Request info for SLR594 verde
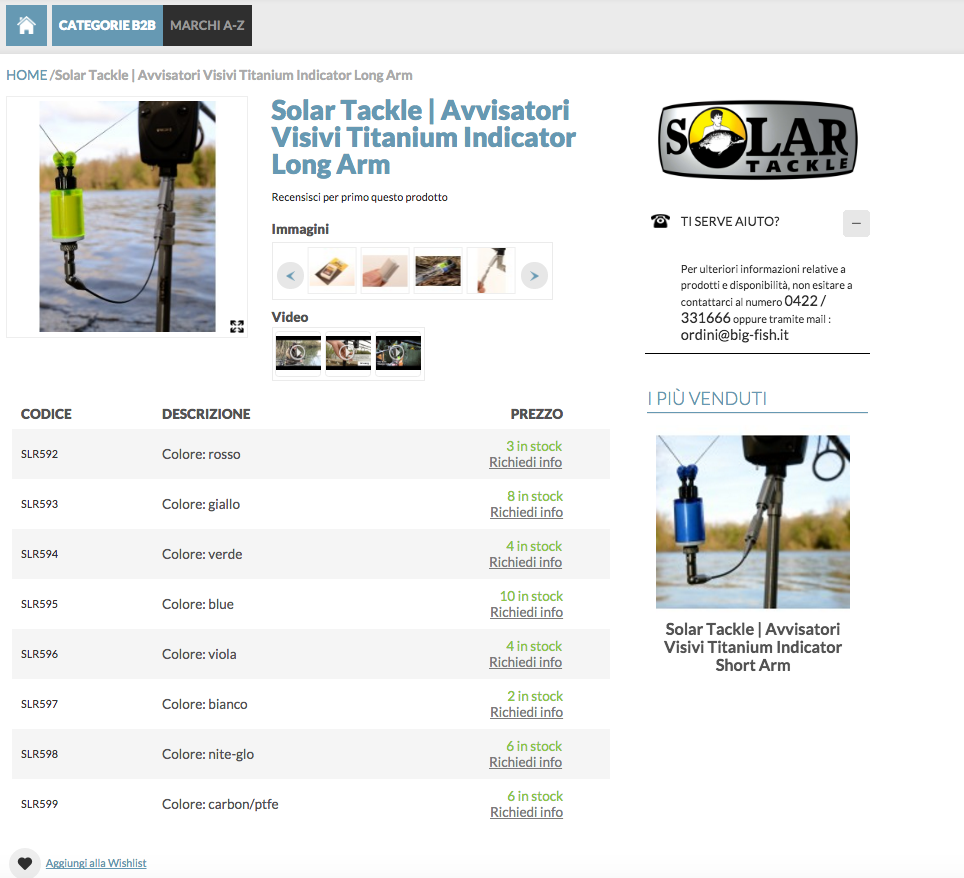Screen dimensions: 964x878 pyautogui.click(x=526, y=562)
